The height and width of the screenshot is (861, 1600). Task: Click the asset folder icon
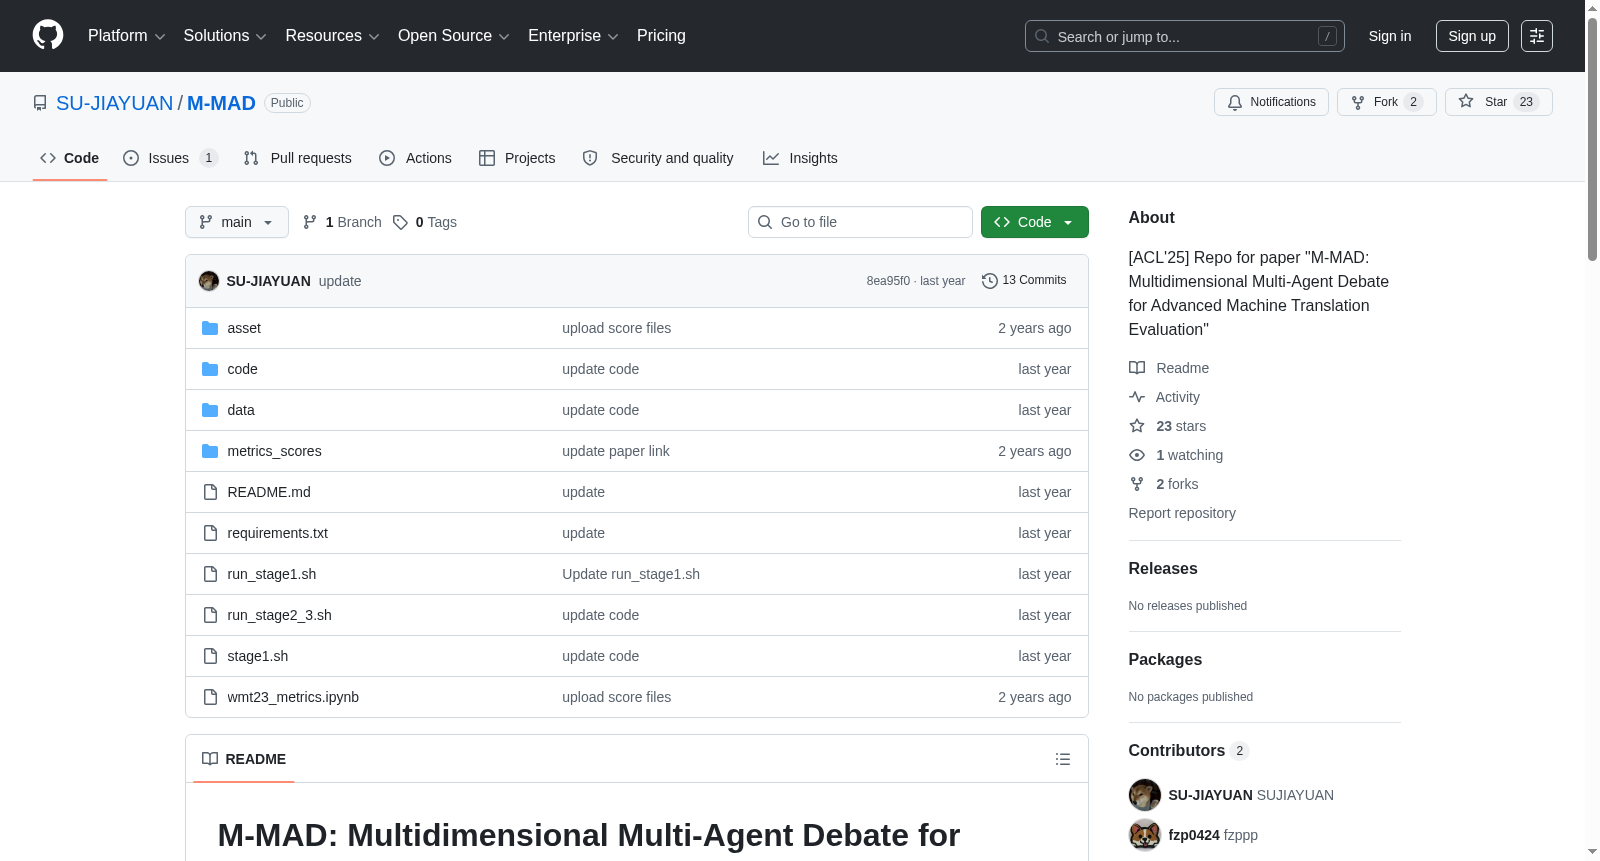(x=210, y=328)
